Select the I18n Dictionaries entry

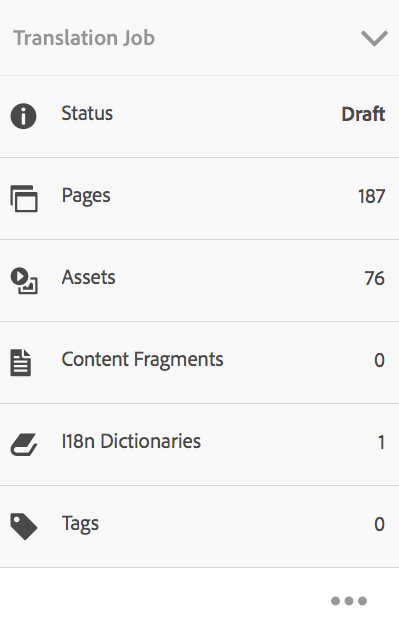[x=200, y=445]
